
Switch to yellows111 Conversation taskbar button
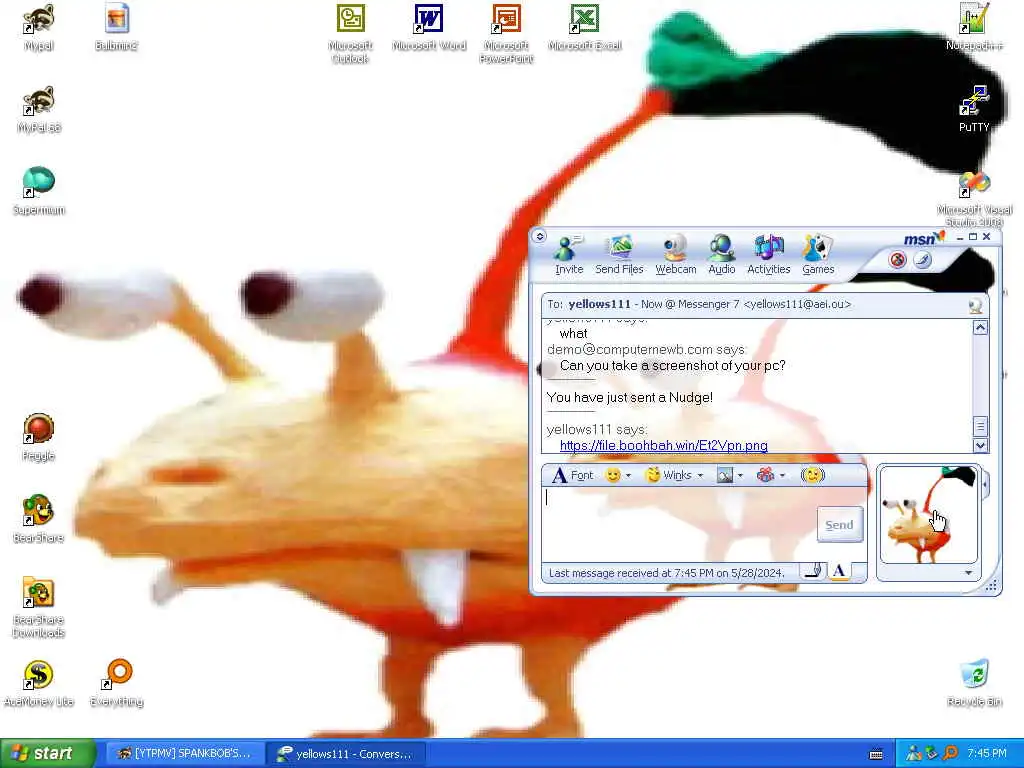(x=347, y=754)
